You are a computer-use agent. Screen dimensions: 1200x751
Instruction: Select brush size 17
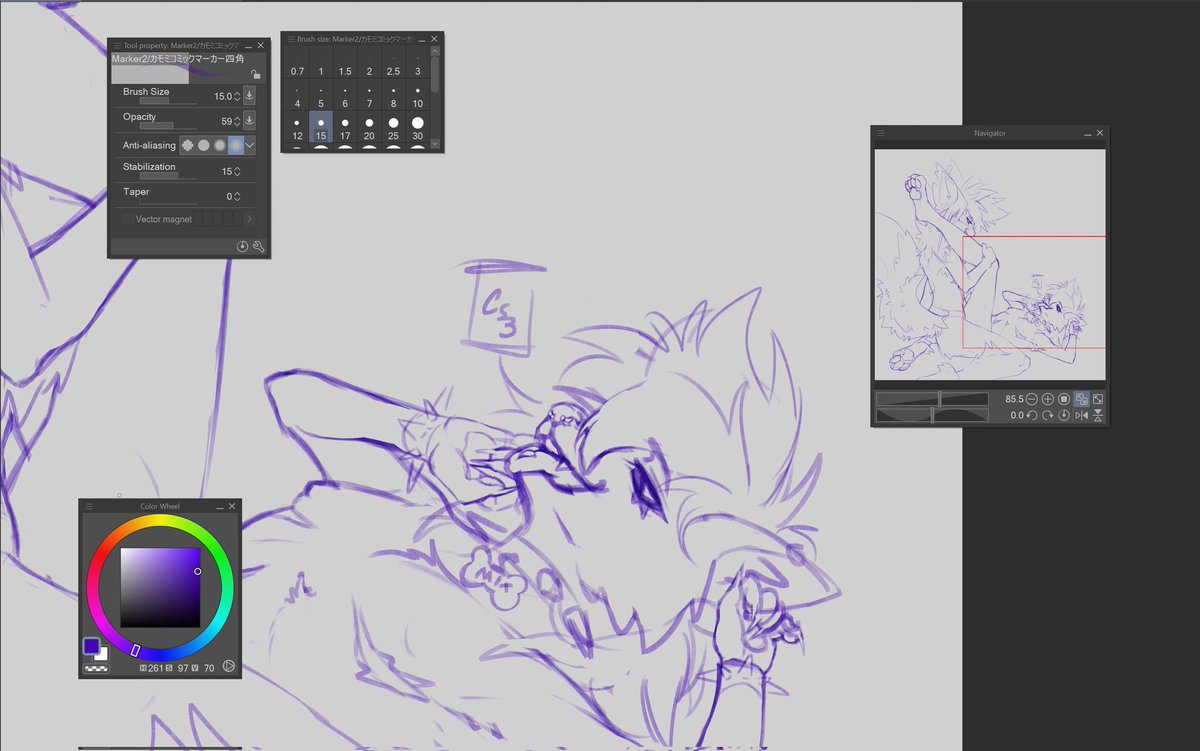[345, 129]
